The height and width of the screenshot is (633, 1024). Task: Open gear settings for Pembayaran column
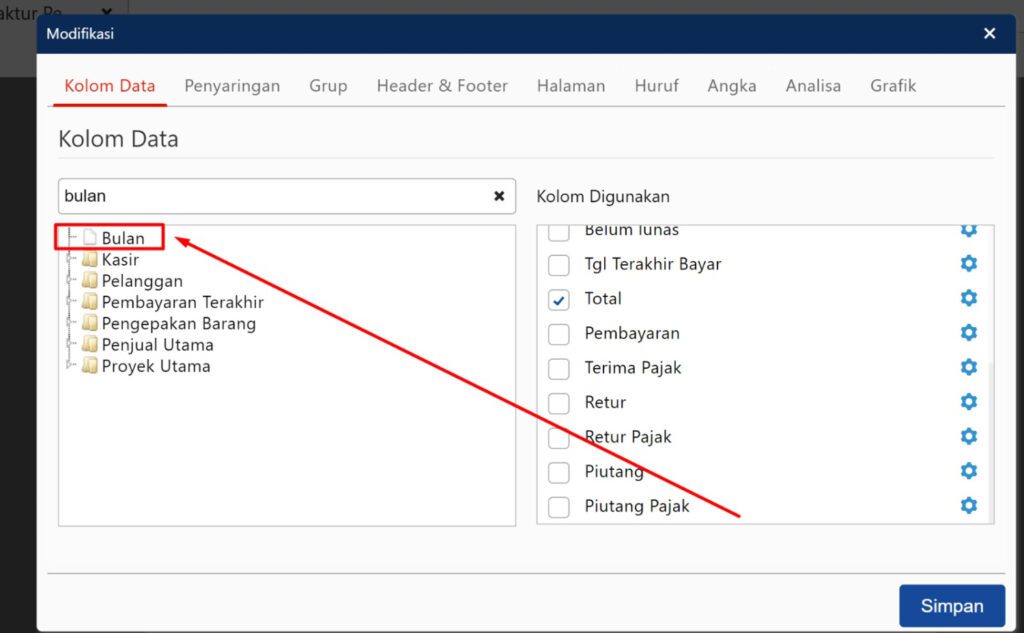(x=968, y=332)
